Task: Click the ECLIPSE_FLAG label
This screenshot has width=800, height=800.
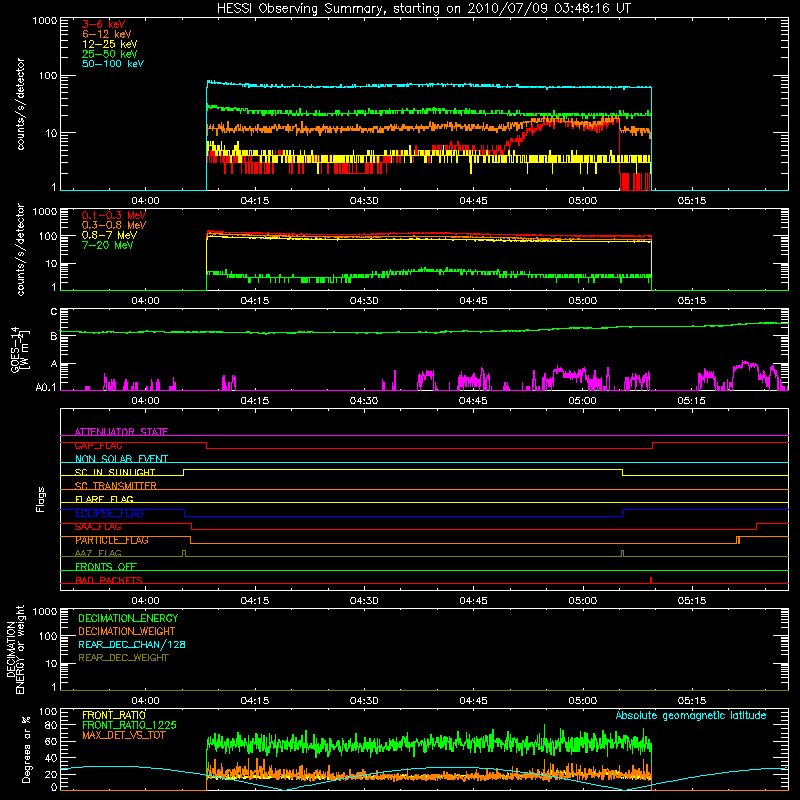Action: pos(109,513)
